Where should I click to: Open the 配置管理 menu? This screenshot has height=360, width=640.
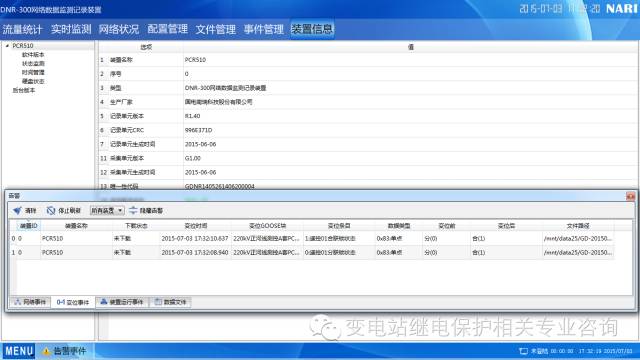(167, 29)
